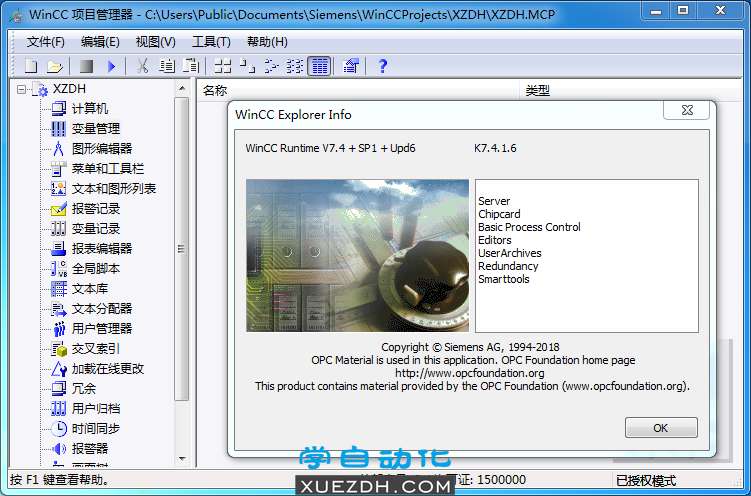Image resolution: width=751 pixels, height=496 pixels.
Task: Click tree scrollbar down arrow
Action: (x=182, y=459)
